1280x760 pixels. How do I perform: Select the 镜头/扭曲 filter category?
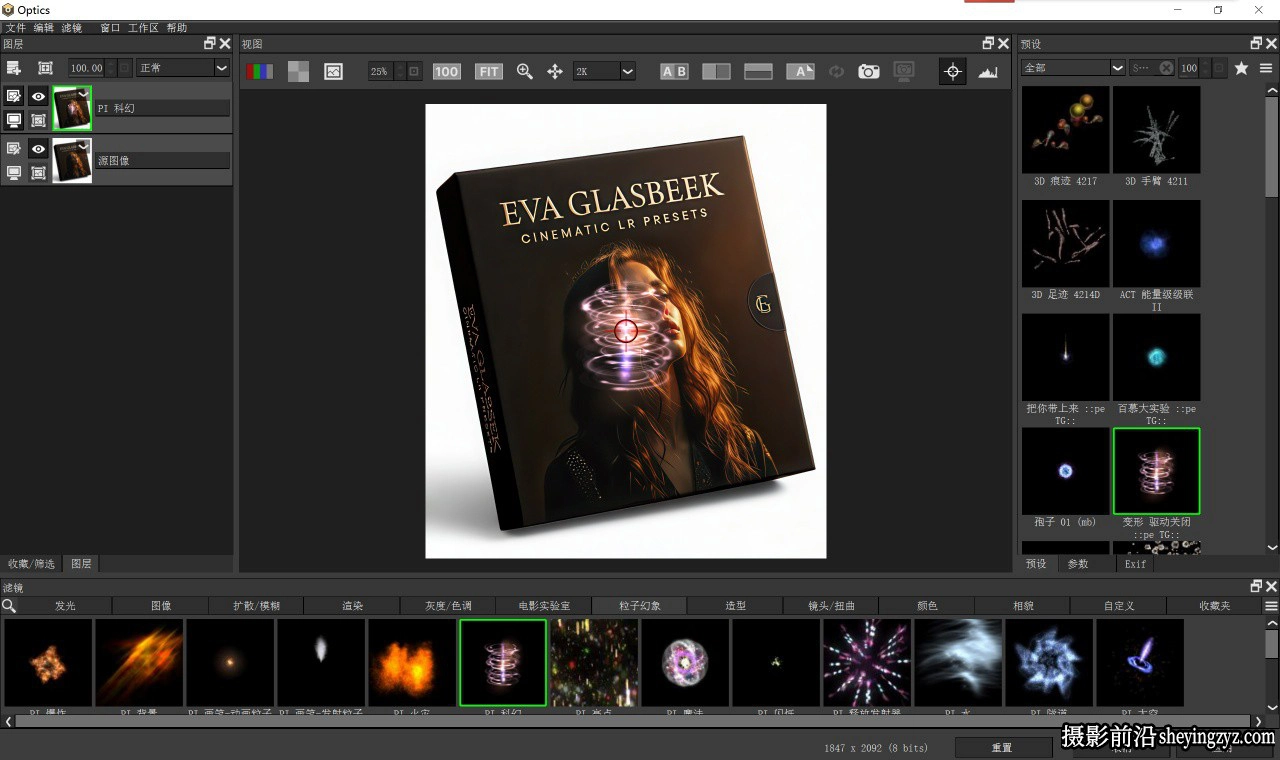(832, 606)
